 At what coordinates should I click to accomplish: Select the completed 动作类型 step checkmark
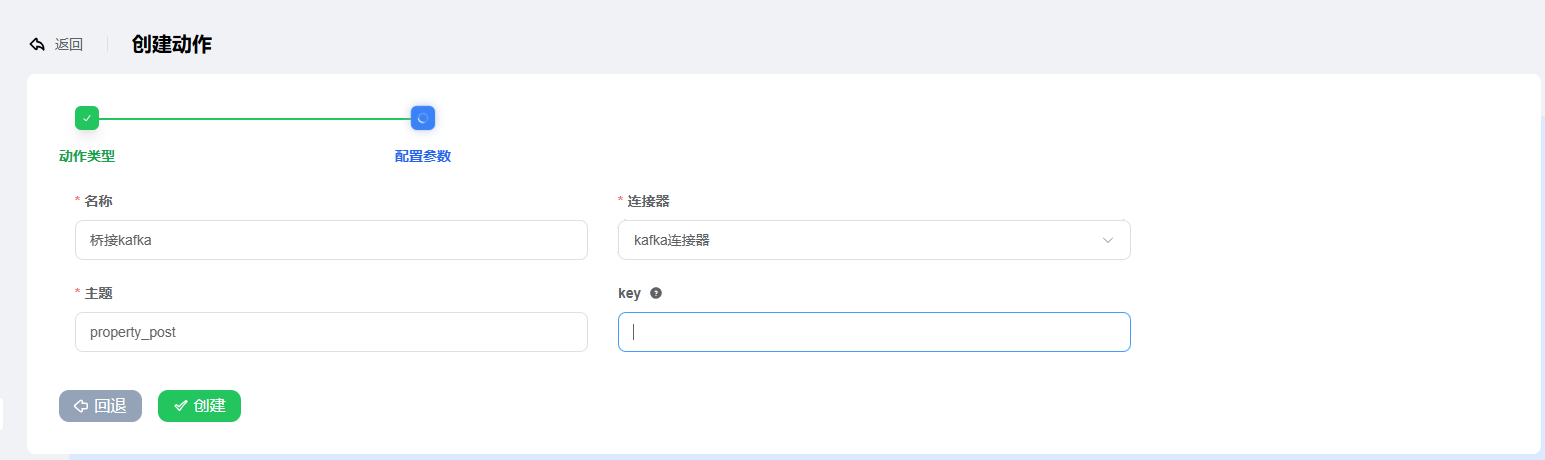(87, 118)
